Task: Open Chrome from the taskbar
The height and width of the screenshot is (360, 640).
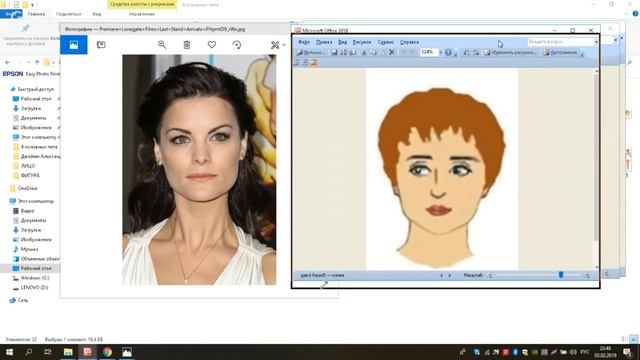Action: tap(107, 352)
